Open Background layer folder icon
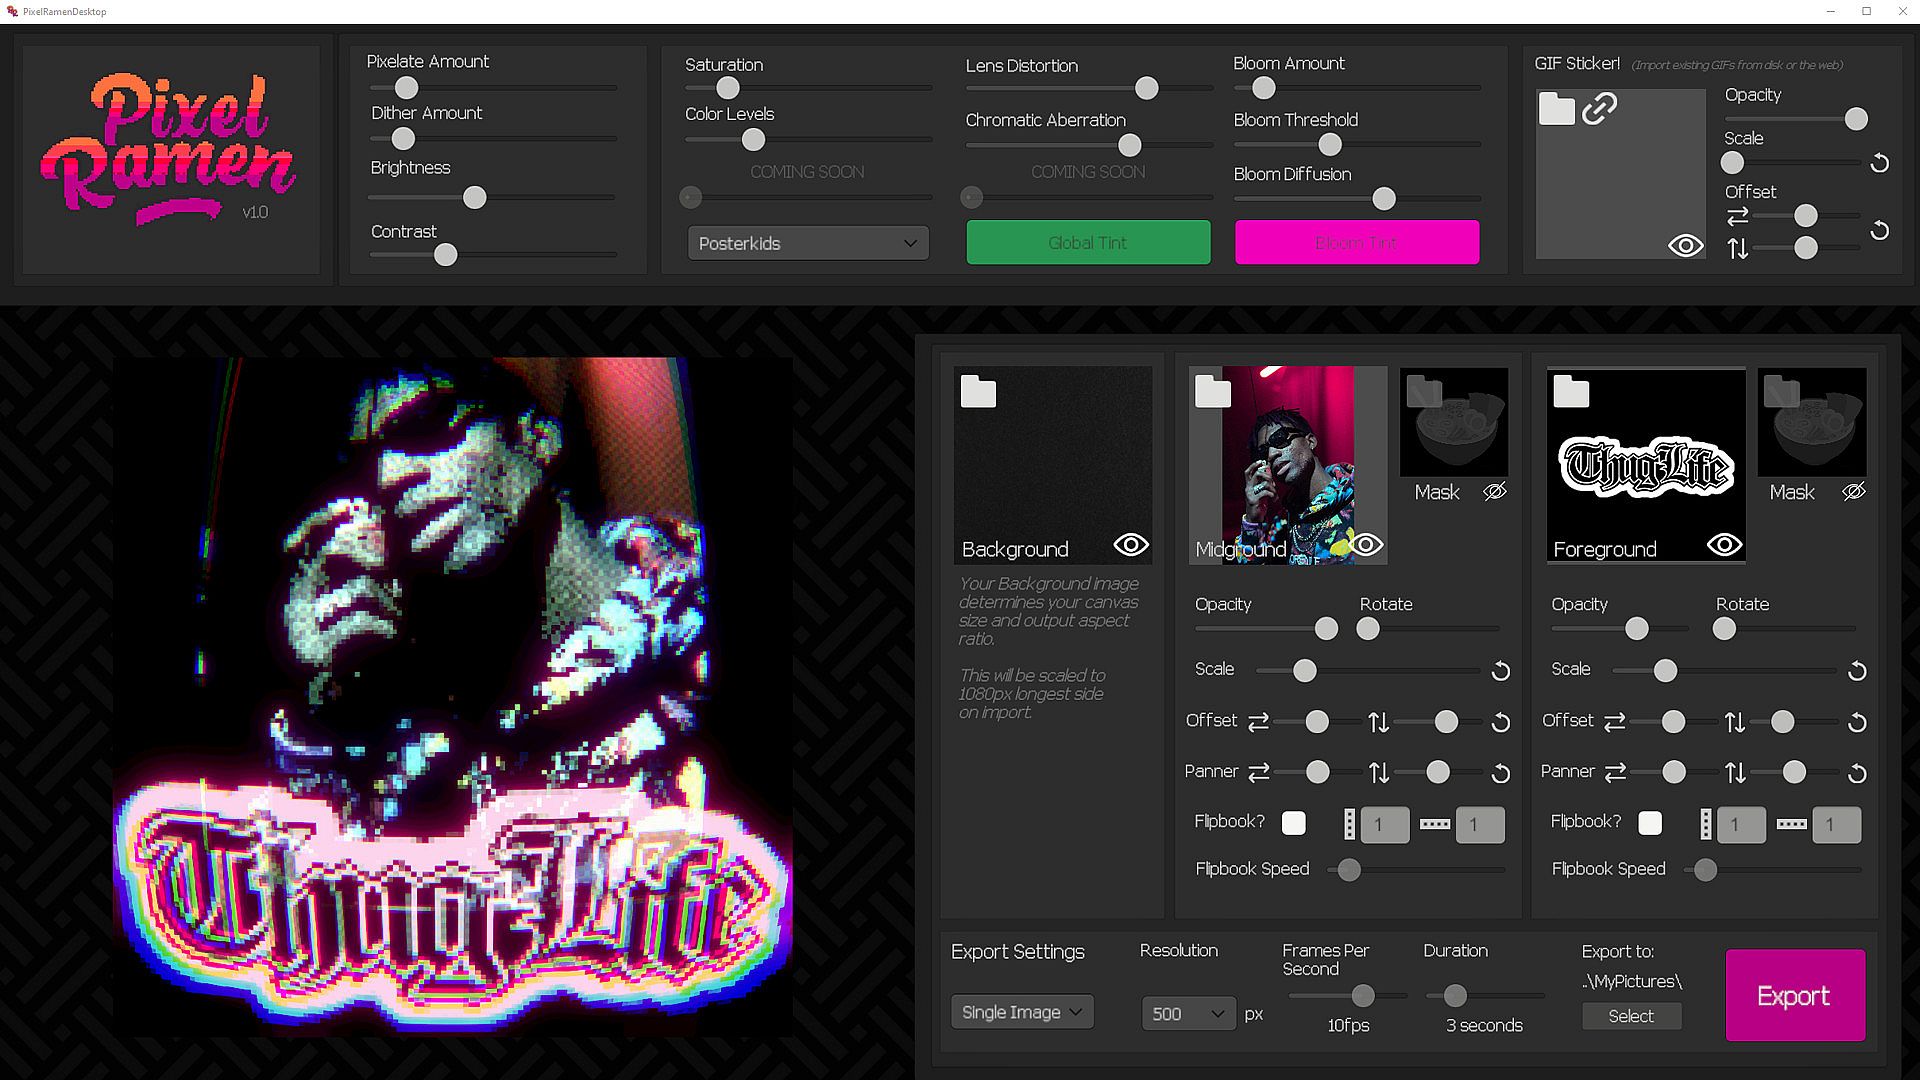This screenshot has height=1080, width=1920. tap(978, 391)
